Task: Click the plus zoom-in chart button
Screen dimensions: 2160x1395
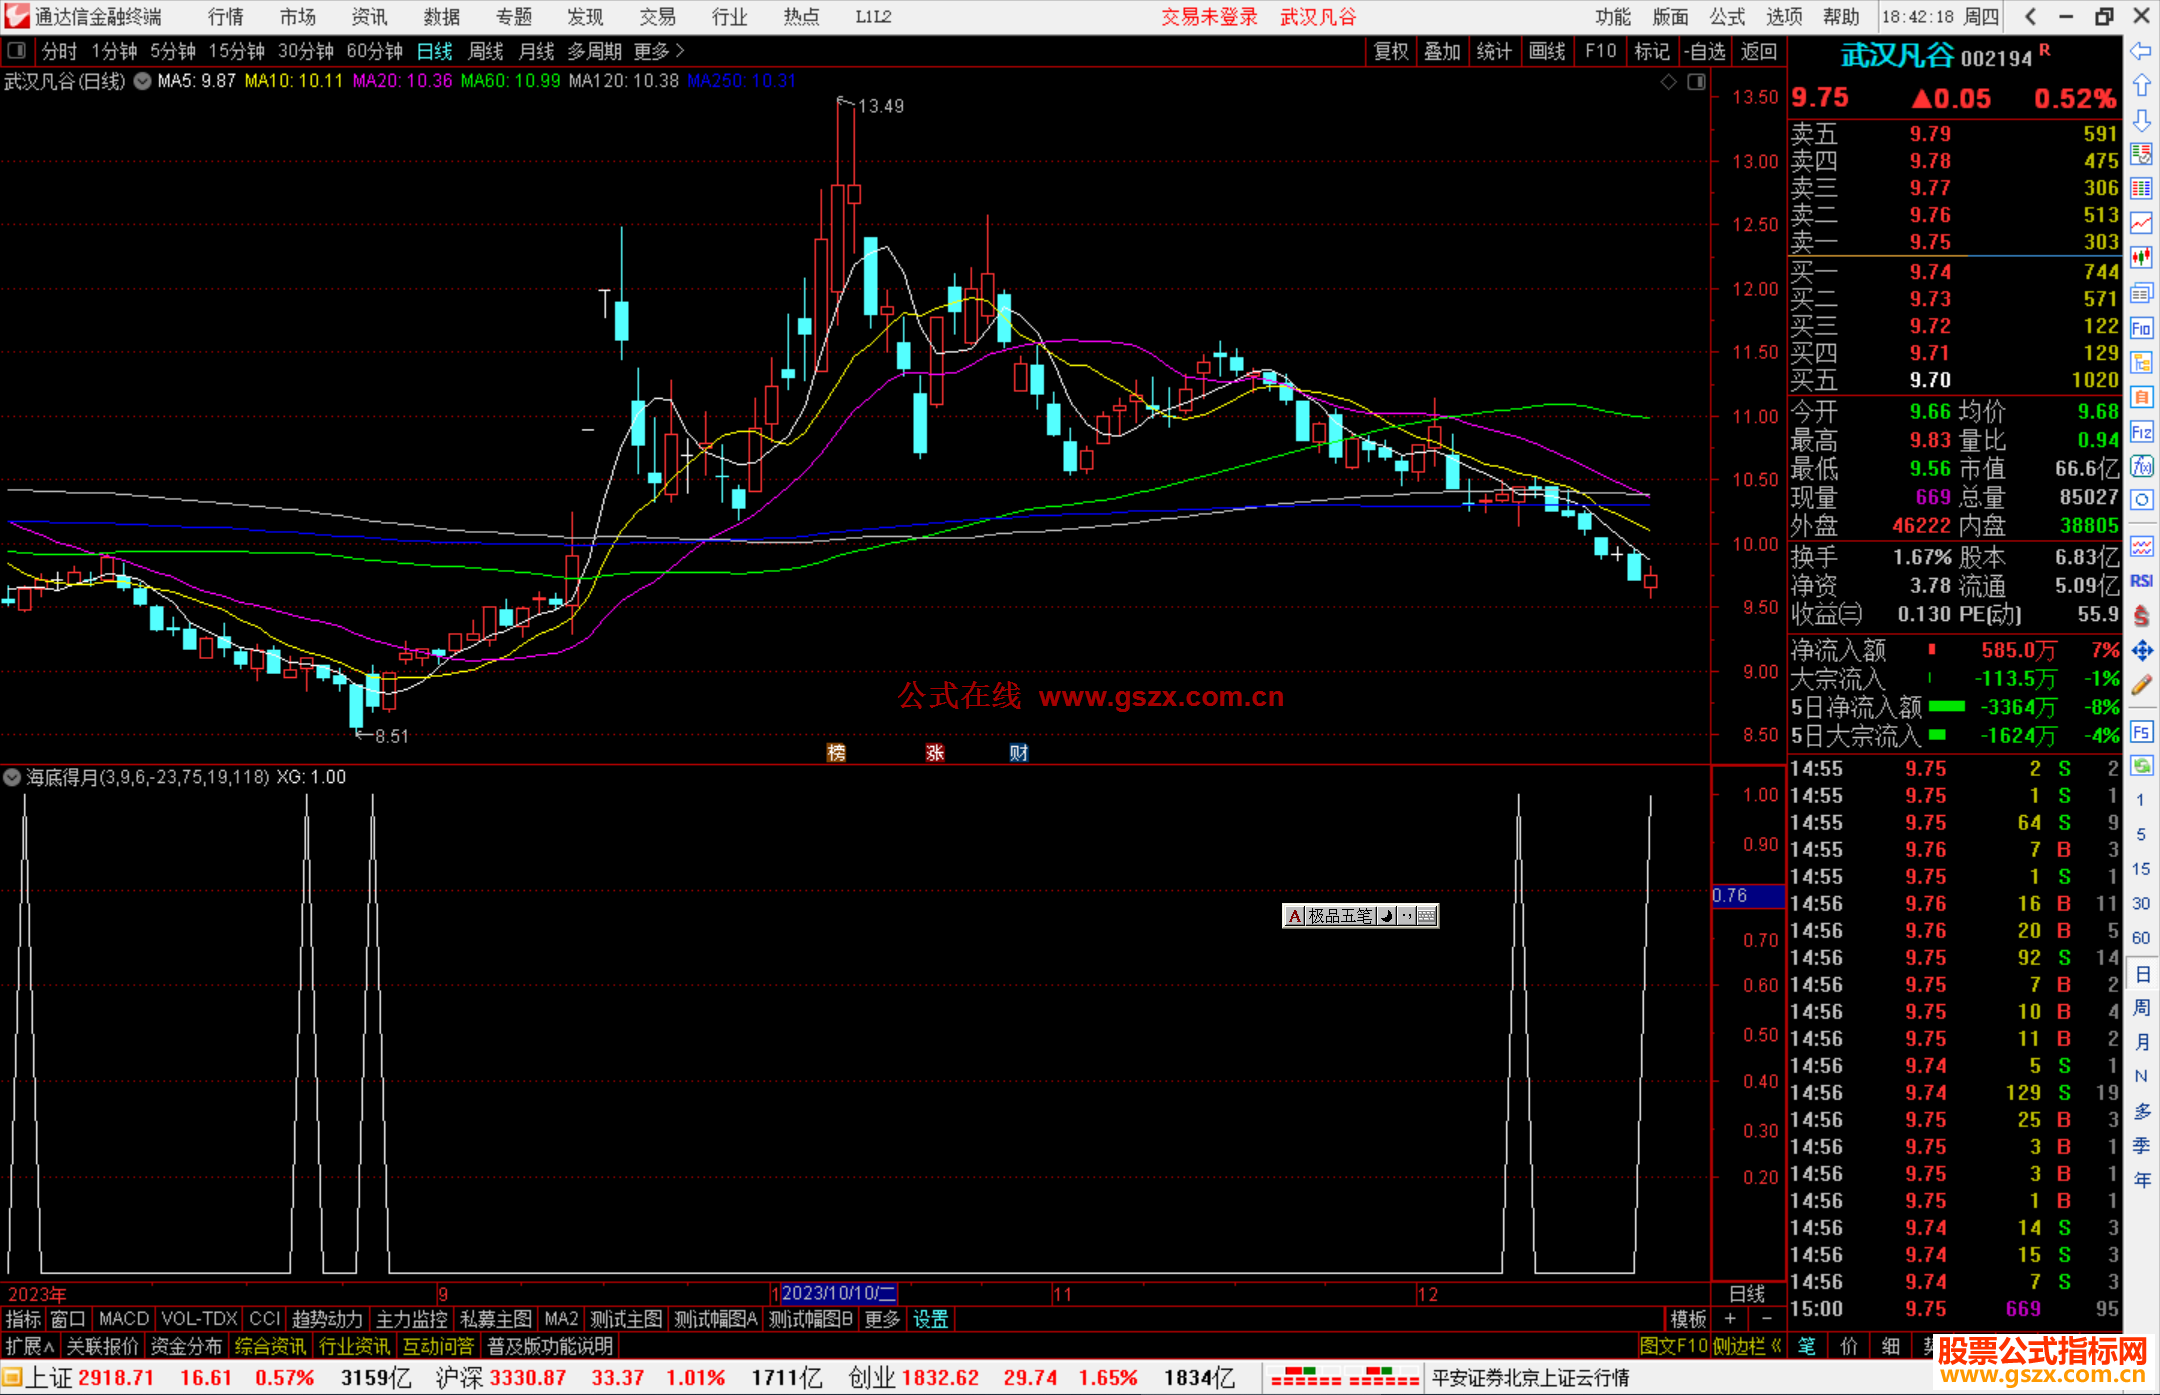Action: coord(1730,1319)
